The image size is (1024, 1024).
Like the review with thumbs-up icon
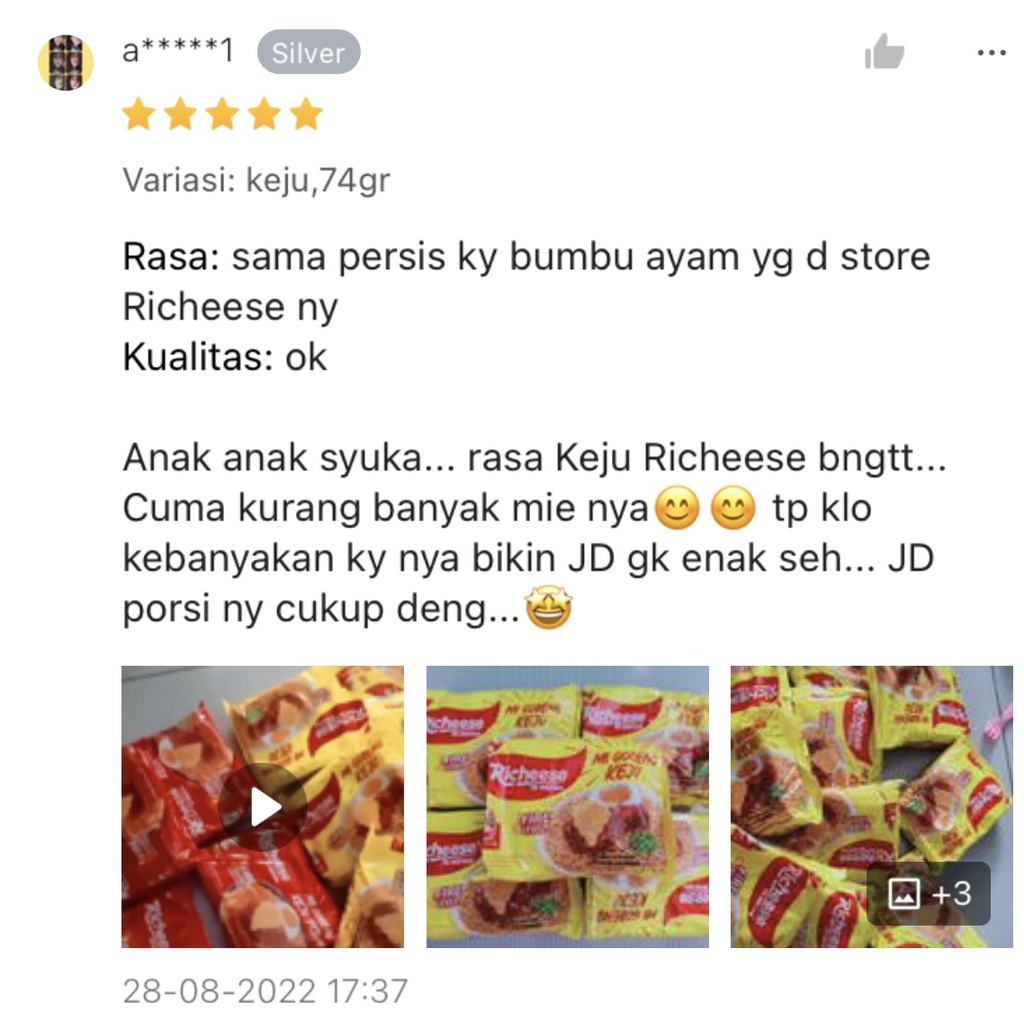coord(884,52)
